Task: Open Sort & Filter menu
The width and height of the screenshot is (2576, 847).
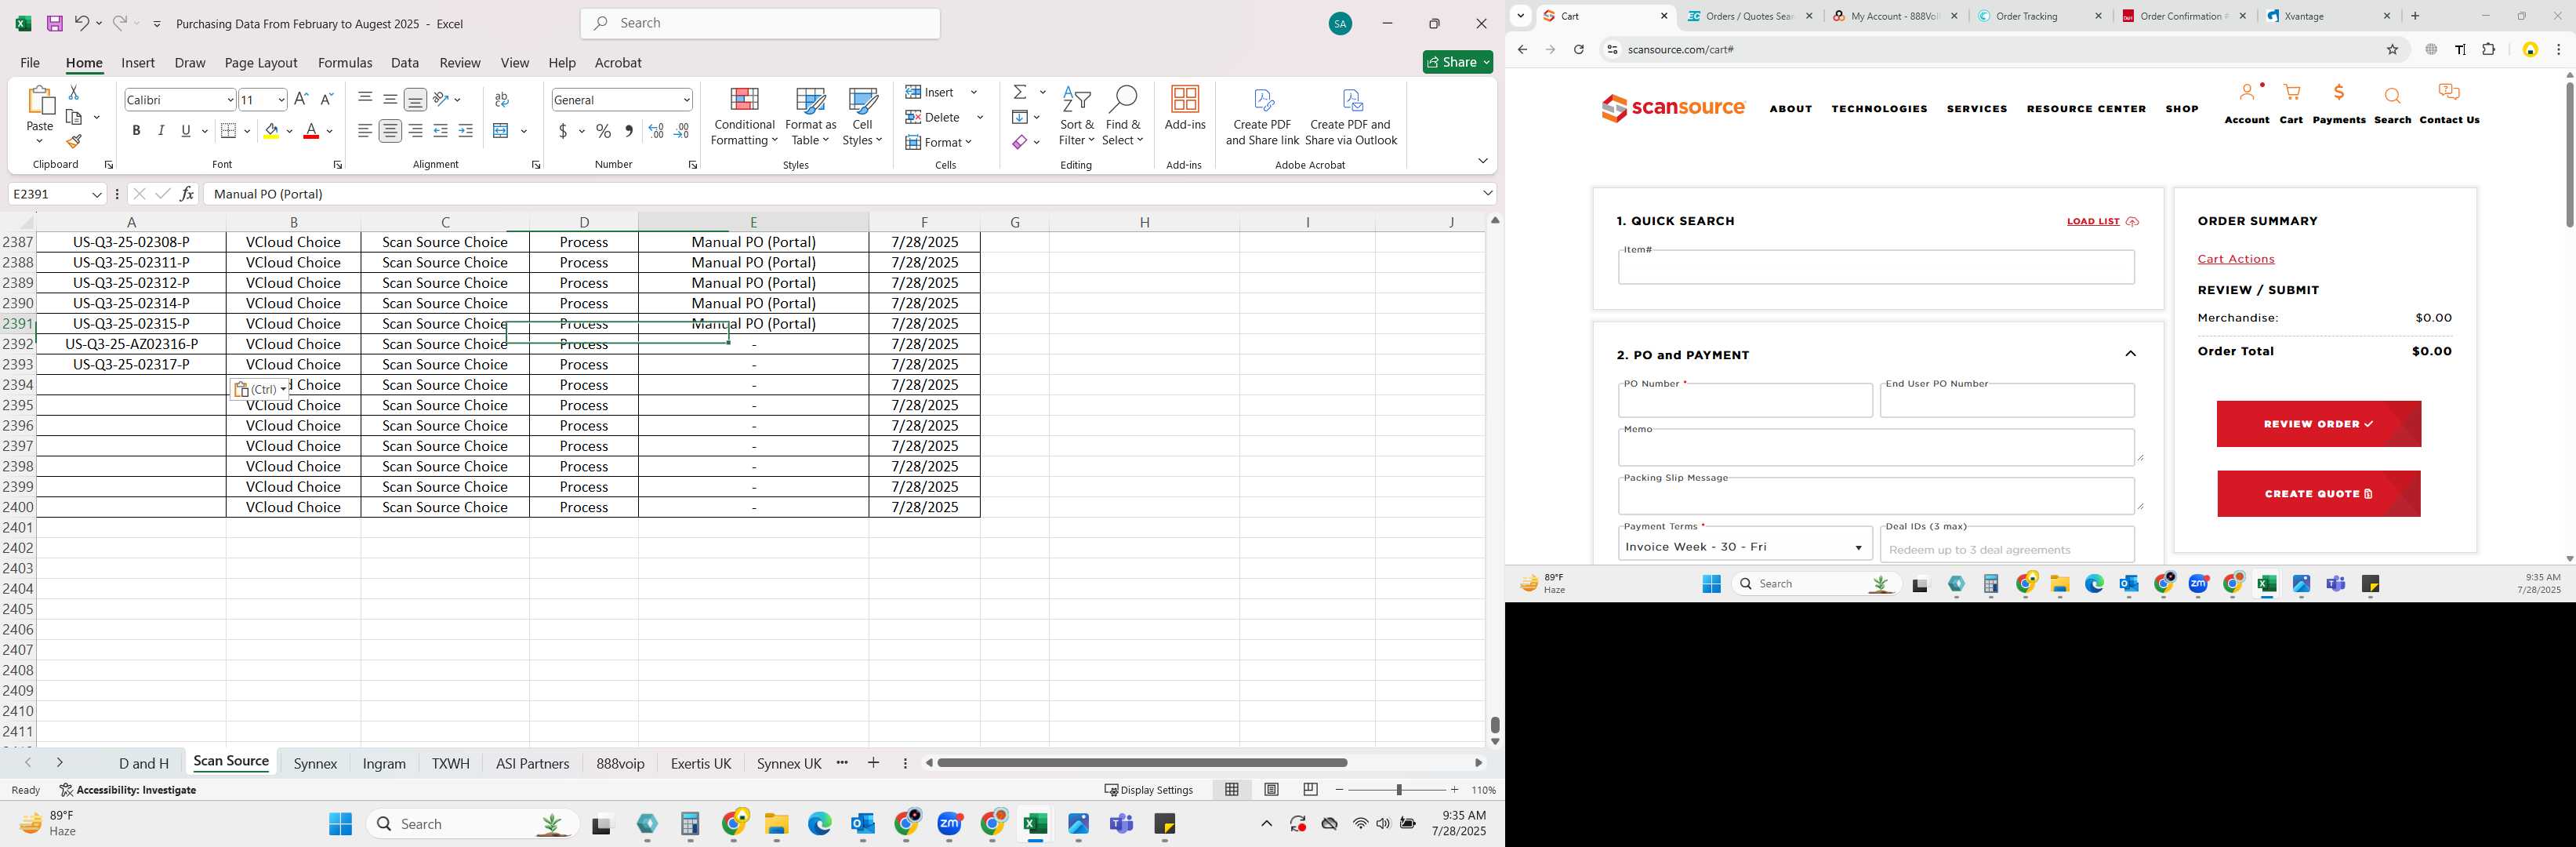Action: 1077,117
